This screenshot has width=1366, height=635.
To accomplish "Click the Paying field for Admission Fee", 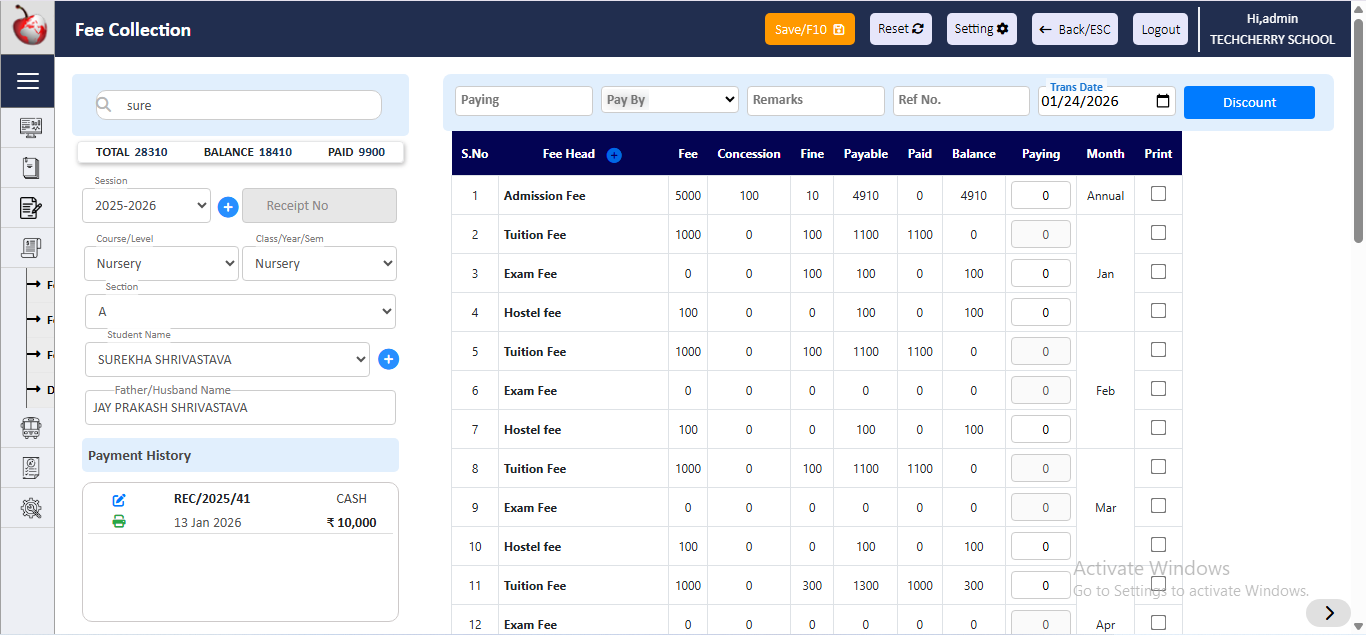I will click(1040, 196).
